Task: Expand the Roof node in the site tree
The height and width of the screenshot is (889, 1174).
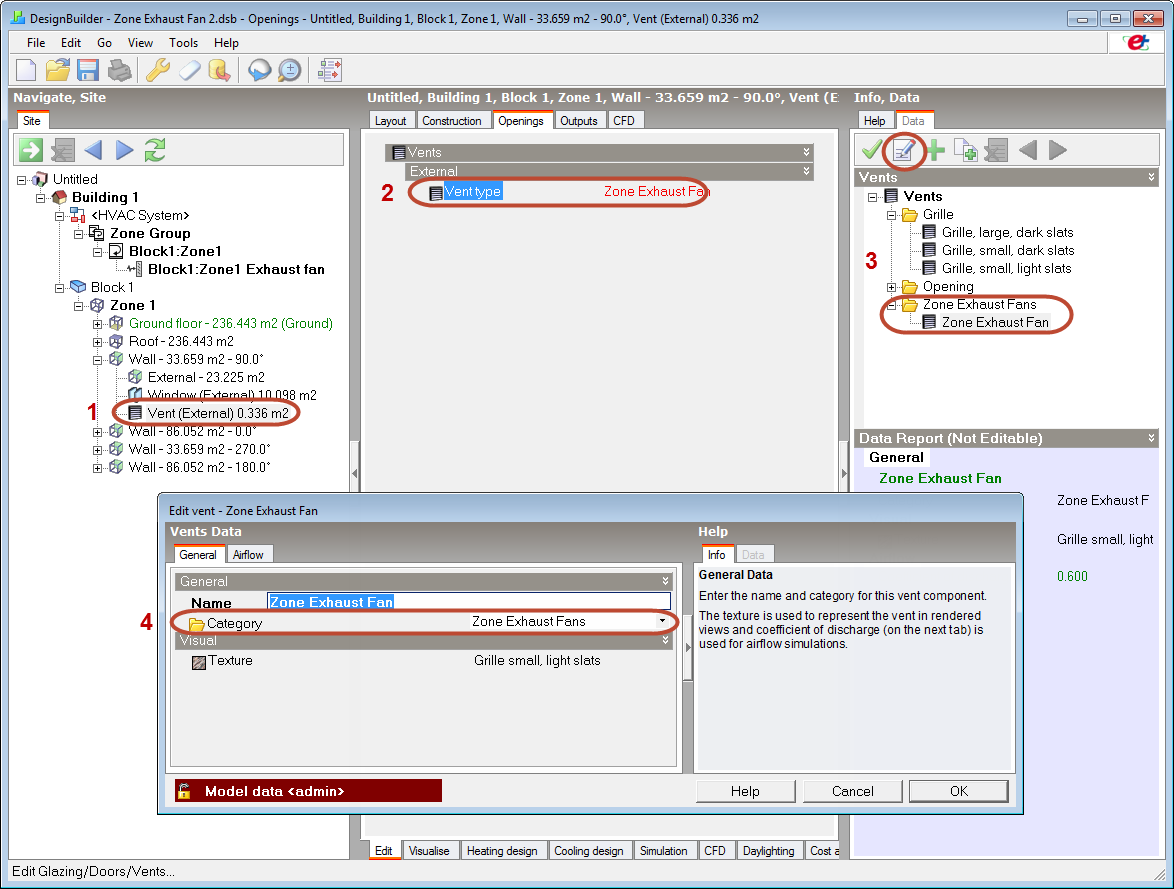Action: click(98, 342)
